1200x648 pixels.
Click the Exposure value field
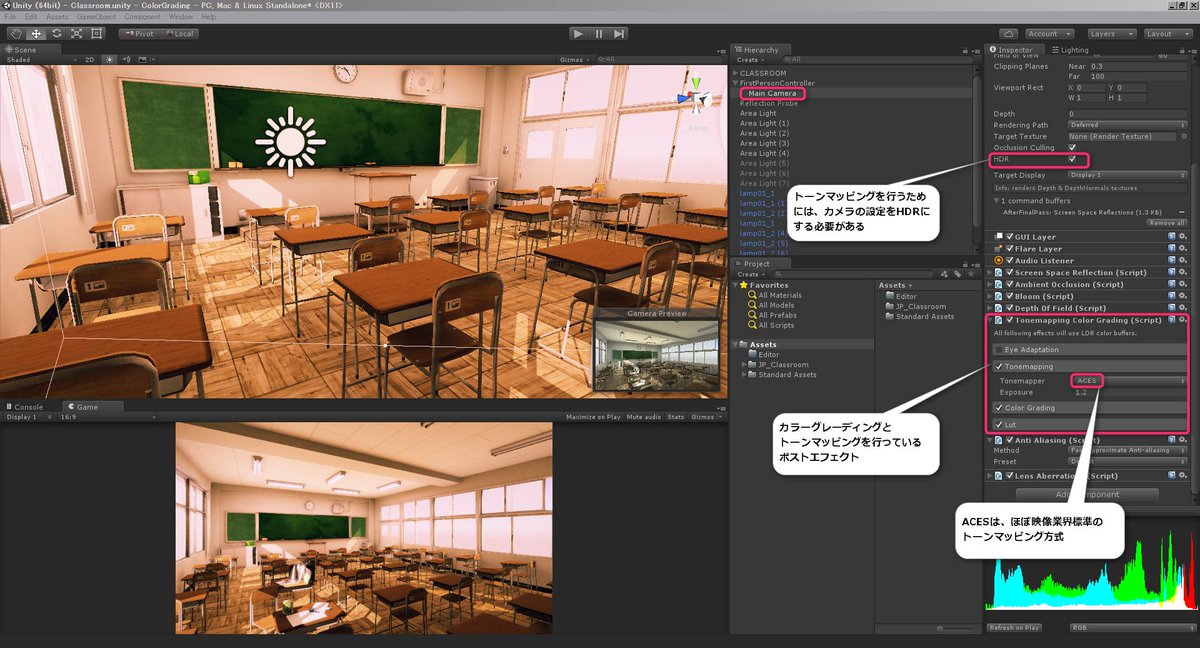(1128, 392)
